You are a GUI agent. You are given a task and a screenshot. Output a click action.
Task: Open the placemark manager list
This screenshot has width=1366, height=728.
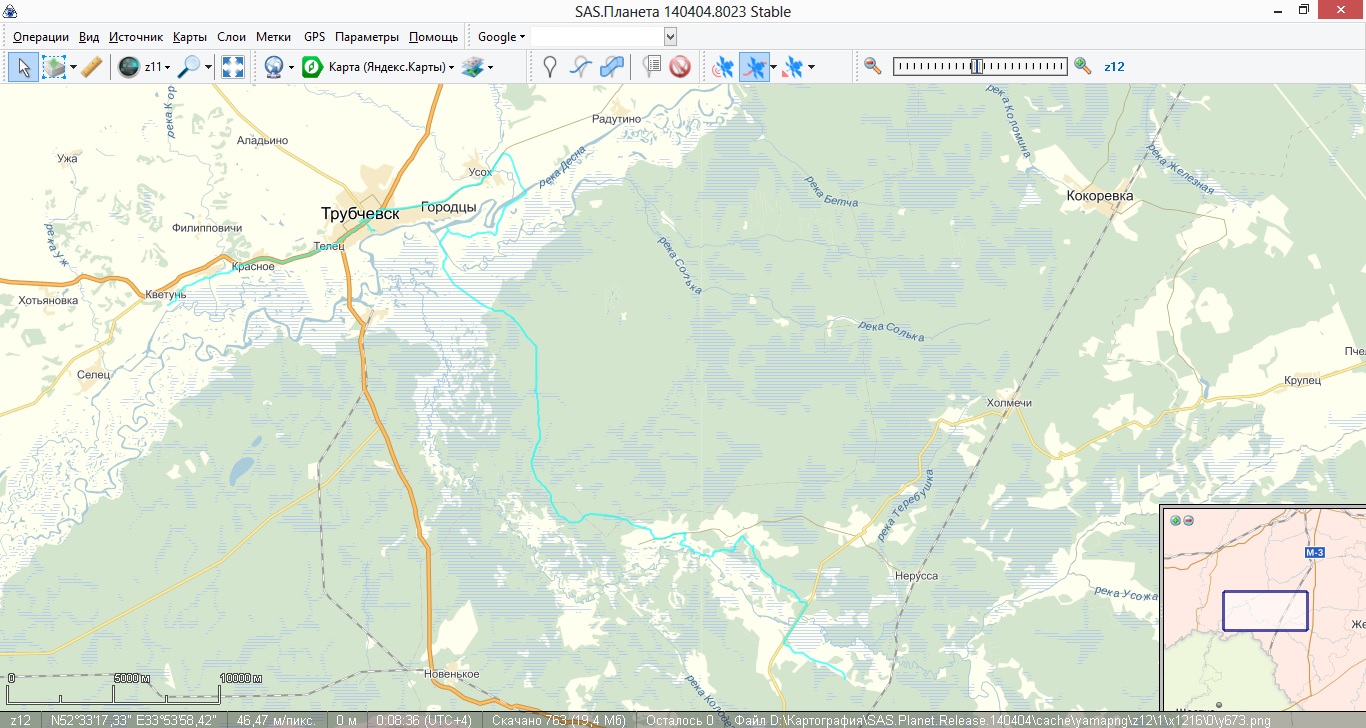pos(652,67)
